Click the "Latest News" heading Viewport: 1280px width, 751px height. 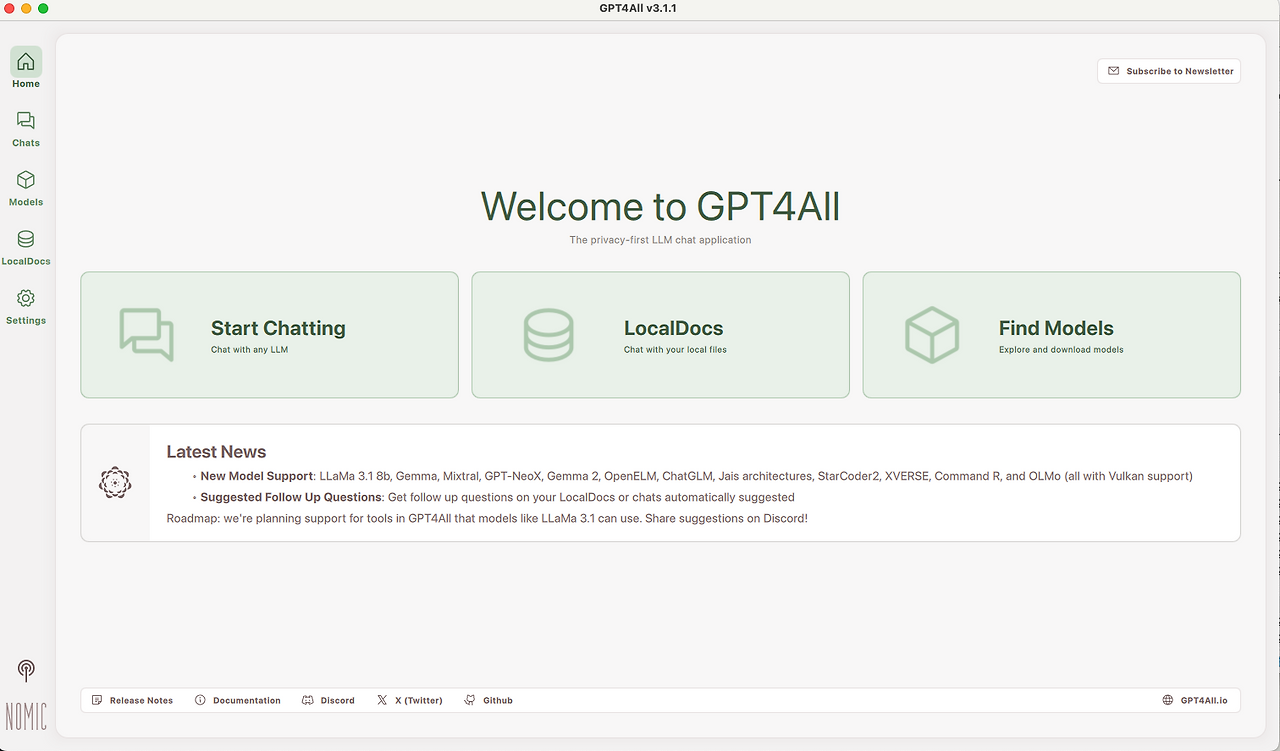tap(216, 452)
